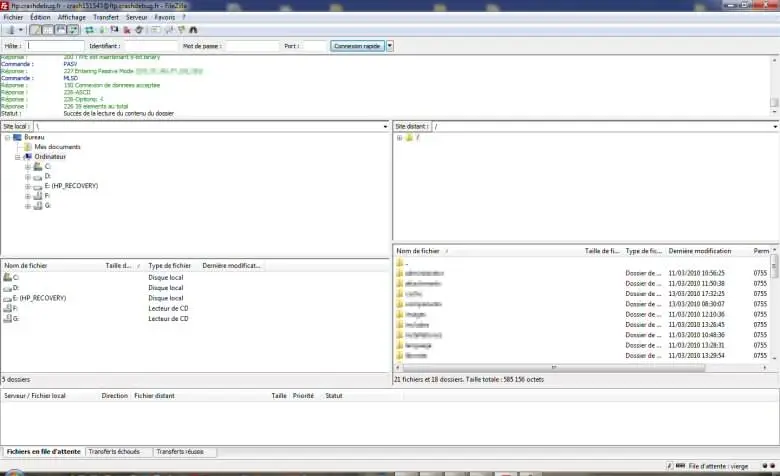
Task: Select the parent directory '..' folder icon
Action: coord(400,263)
